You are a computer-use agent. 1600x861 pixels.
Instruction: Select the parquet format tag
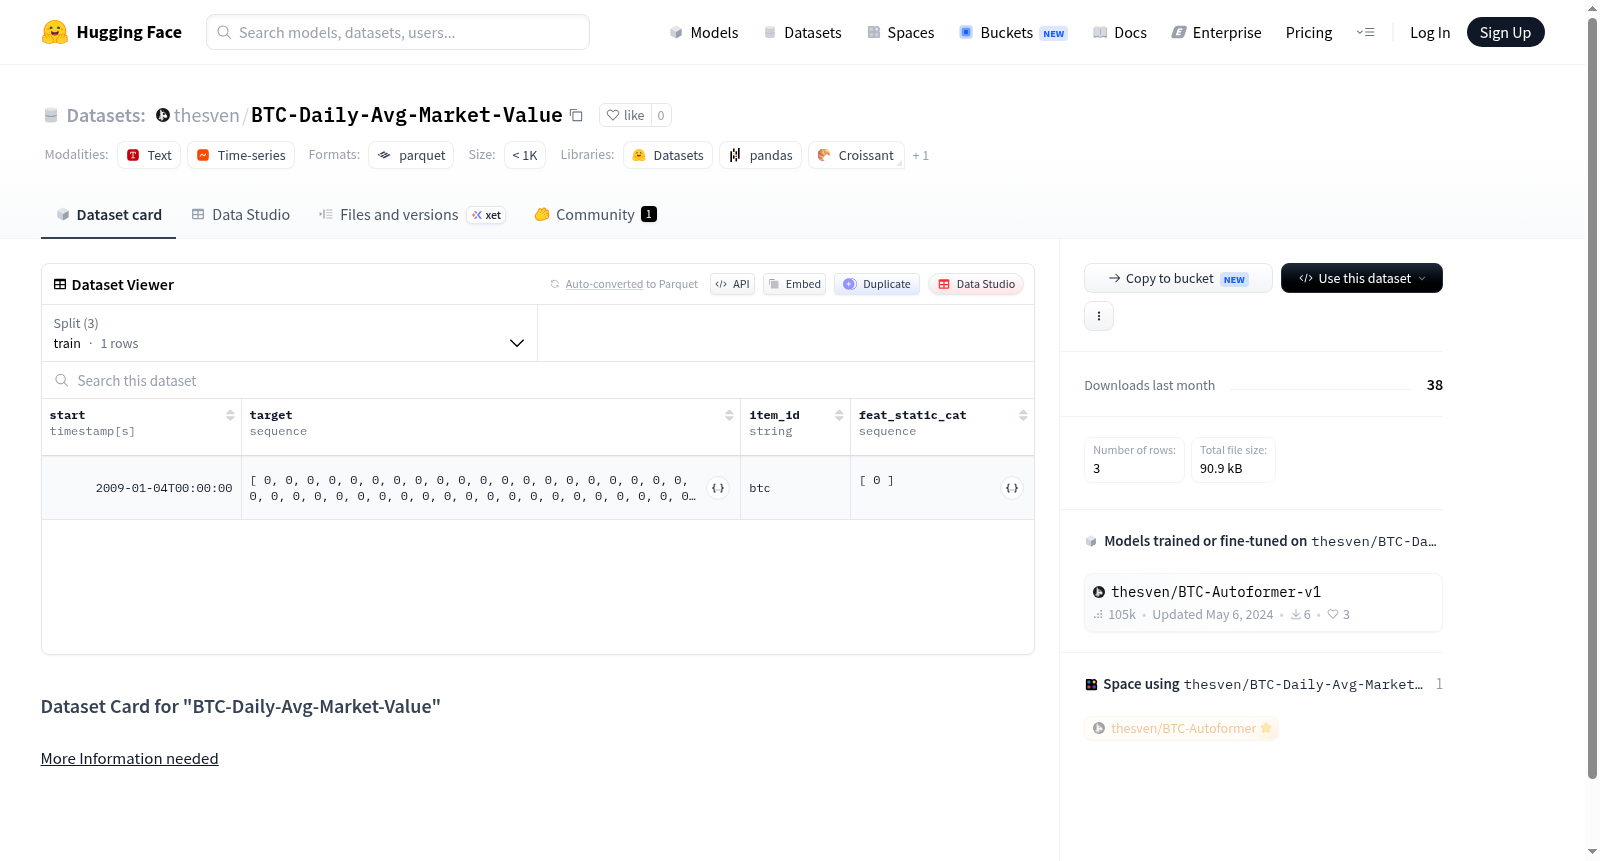pos(411,155)
